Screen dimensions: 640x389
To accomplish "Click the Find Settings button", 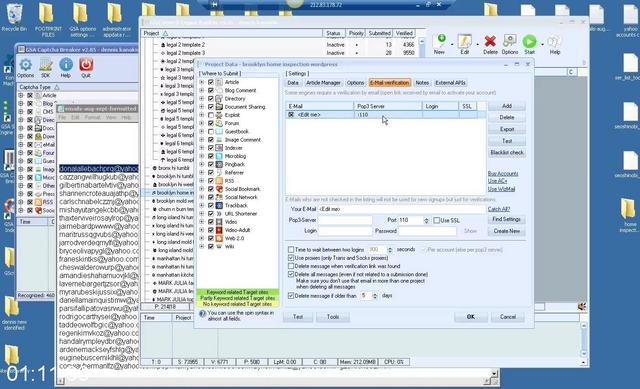I will click(507, 219).
